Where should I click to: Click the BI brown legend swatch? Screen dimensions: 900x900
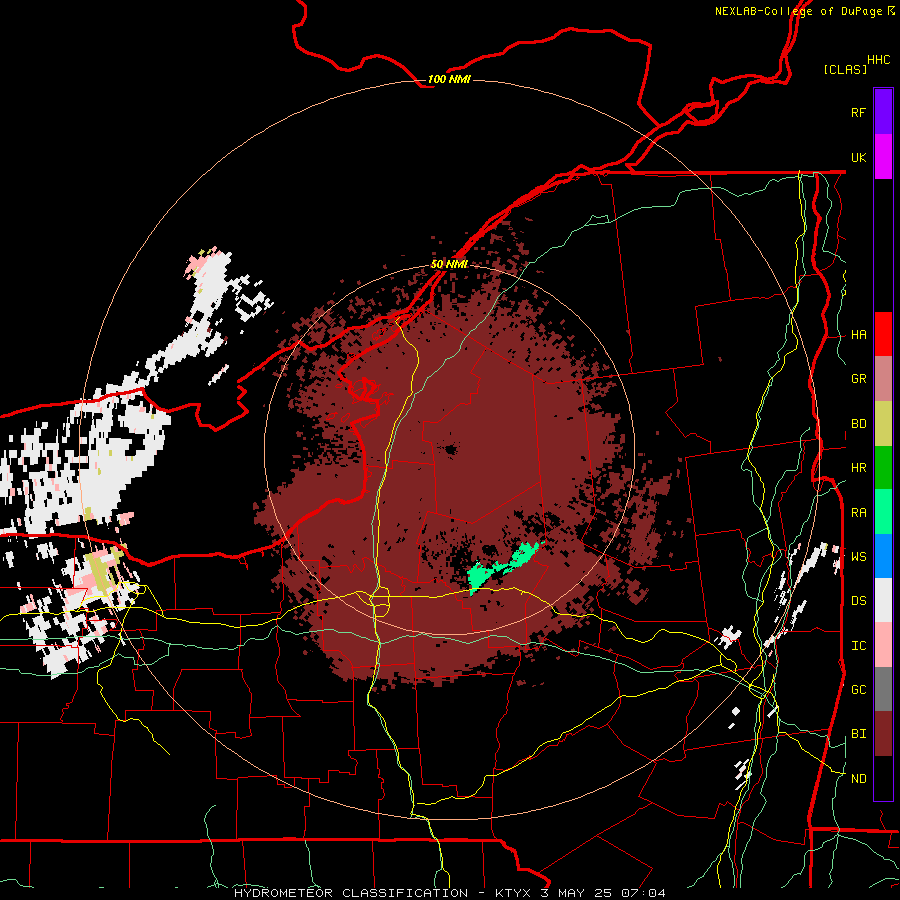tap(883, 734)
